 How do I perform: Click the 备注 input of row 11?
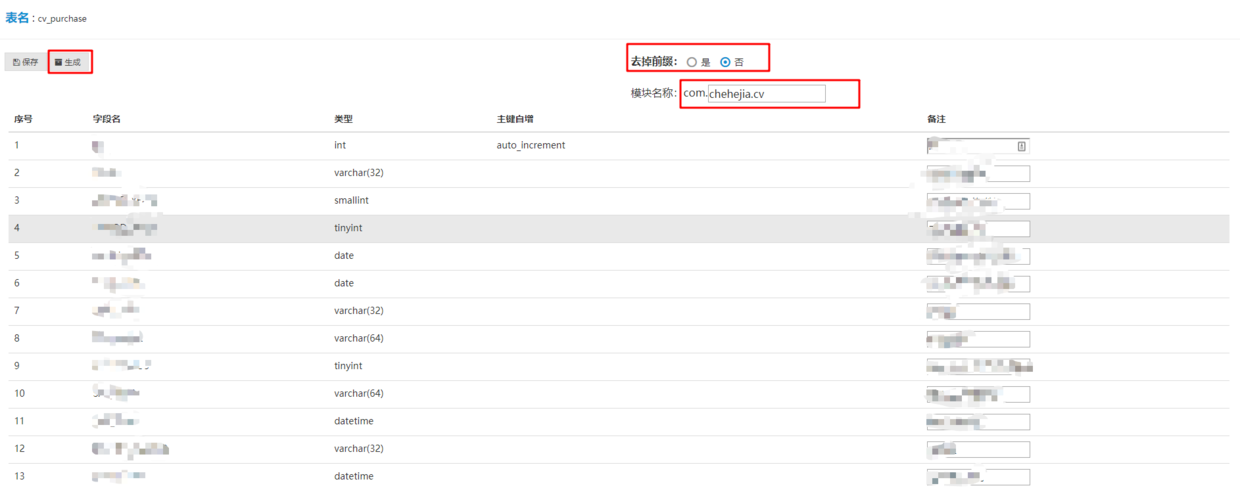pyautogui.click(x=978, y=422)
